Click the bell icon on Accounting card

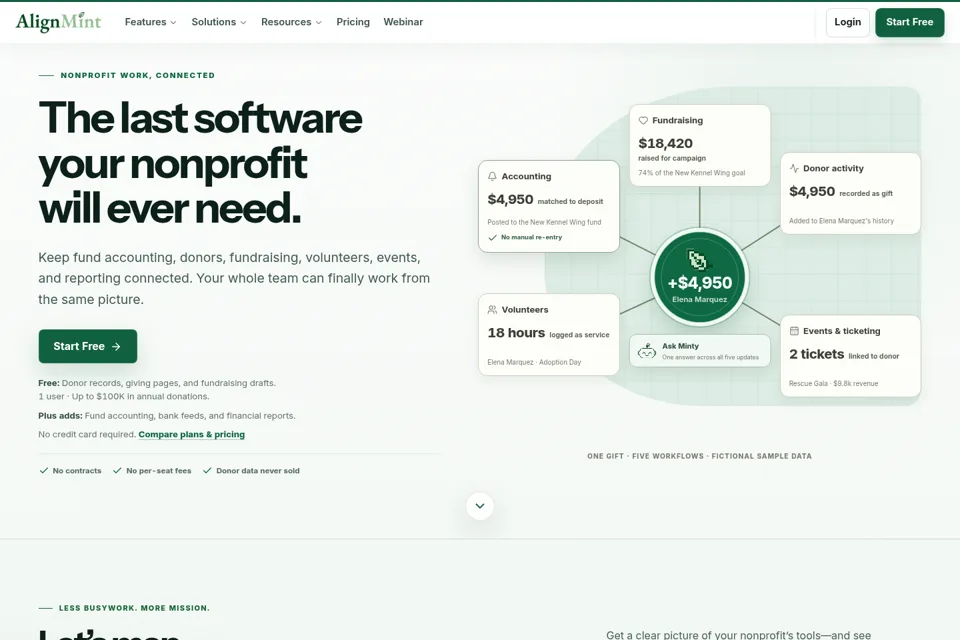click(492, 176)
